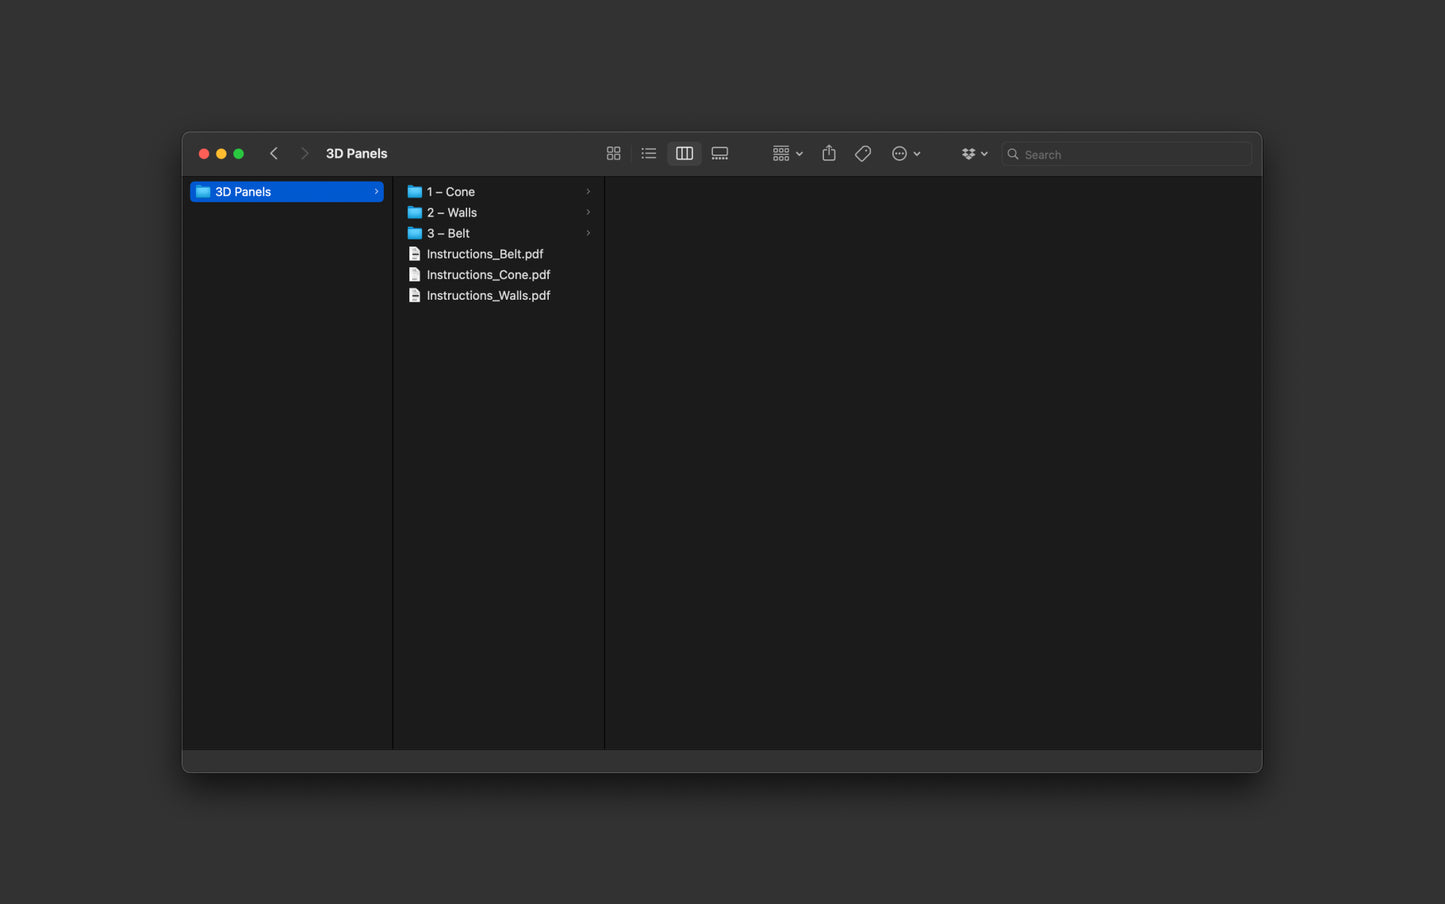Go back with the left arrow
The height and width of the screenshot is (904, 1445).
click(x=274, y=154)
